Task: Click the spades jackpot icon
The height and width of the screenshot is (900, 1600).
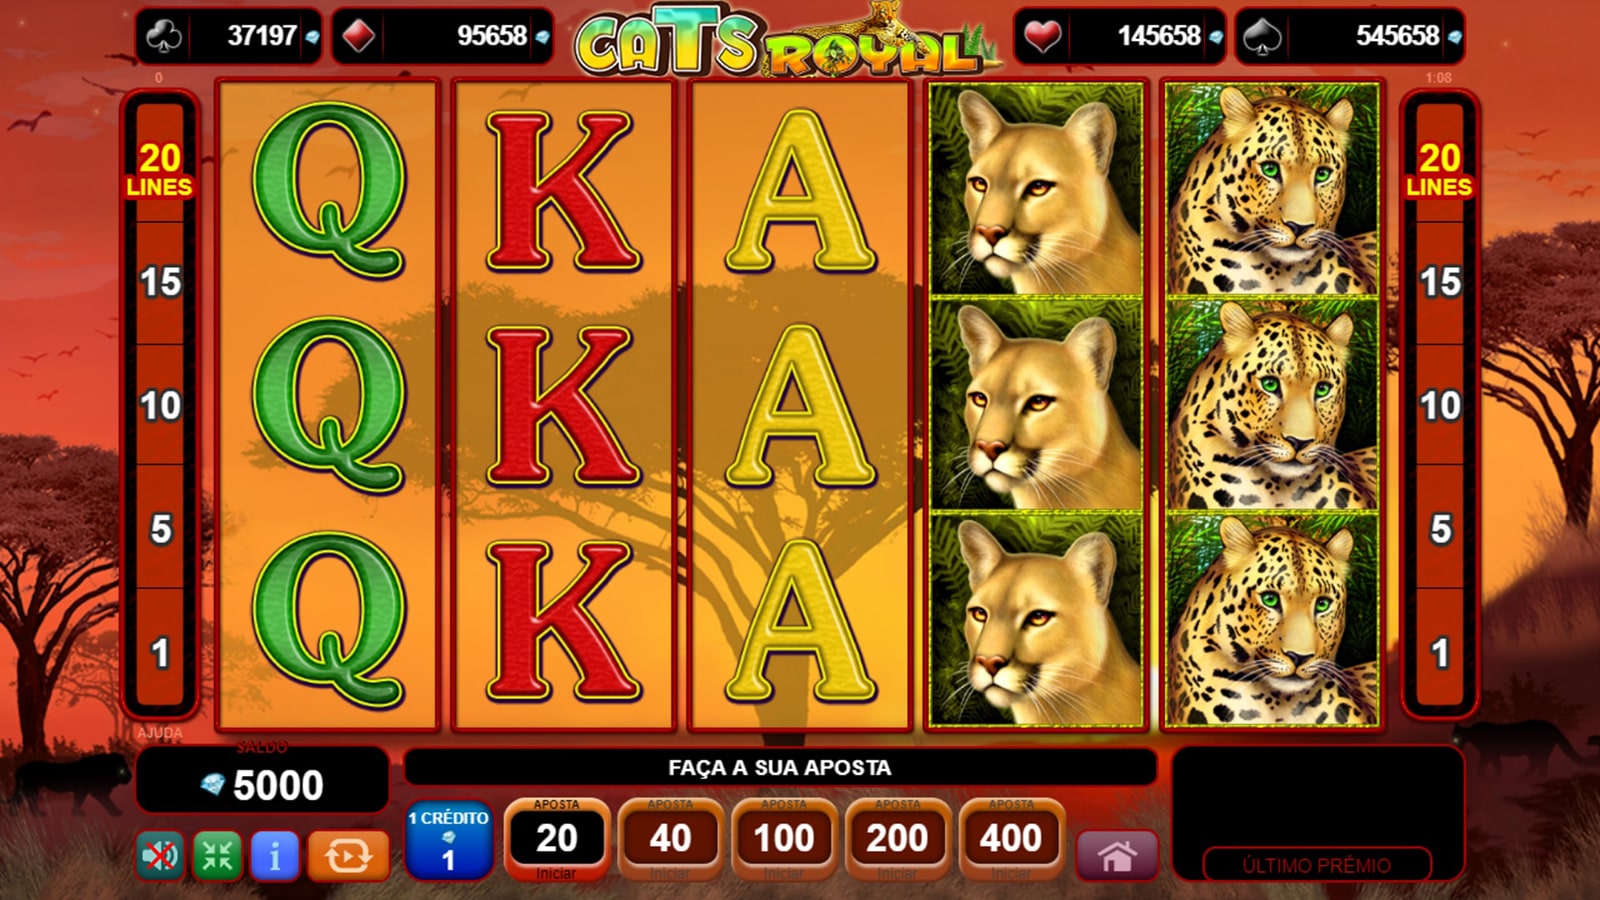Action: tap(1262, 36)
